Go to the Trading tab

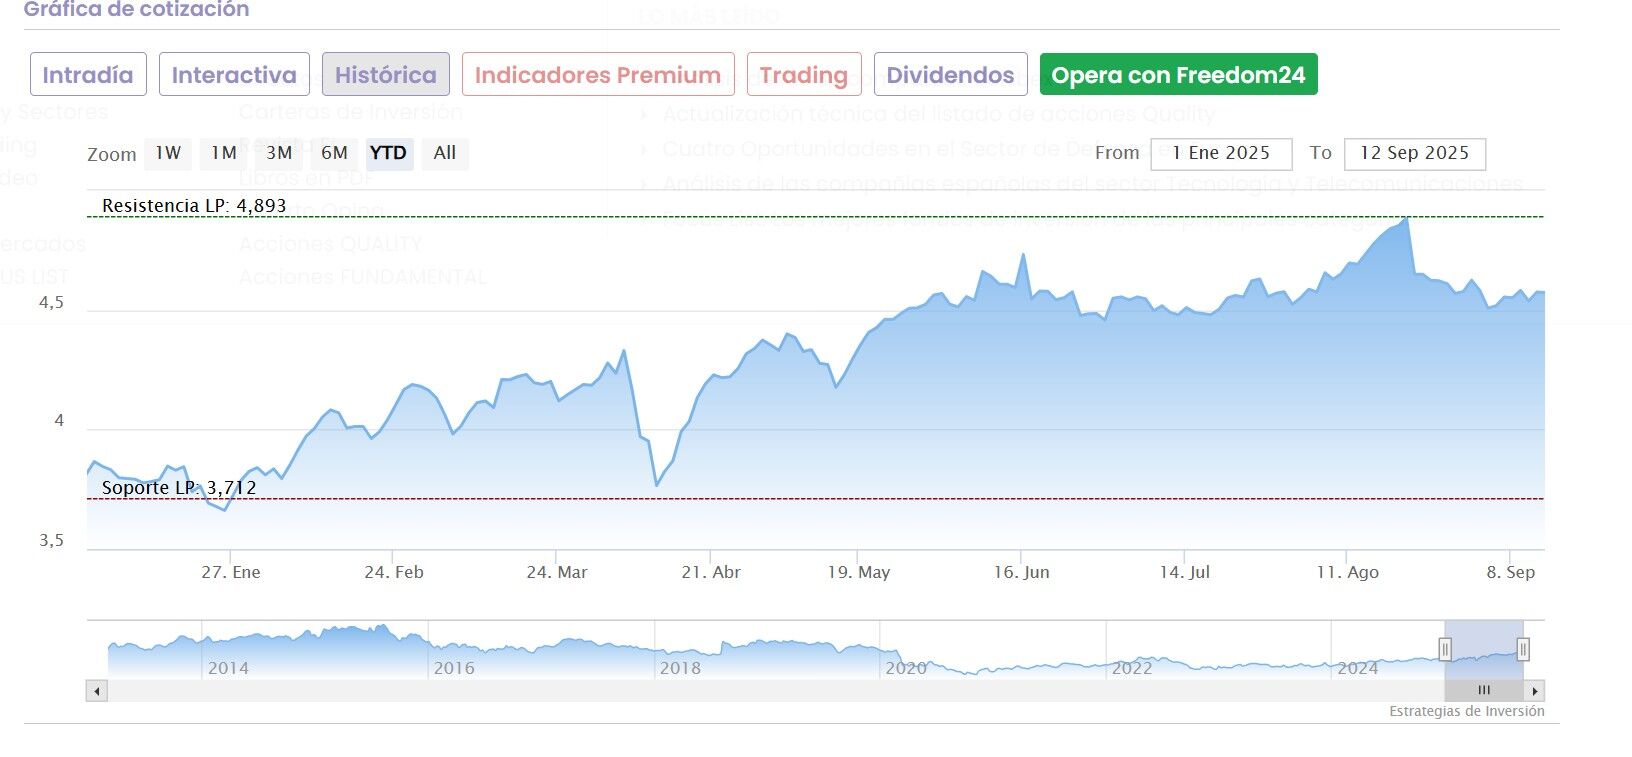pos(803,75)
